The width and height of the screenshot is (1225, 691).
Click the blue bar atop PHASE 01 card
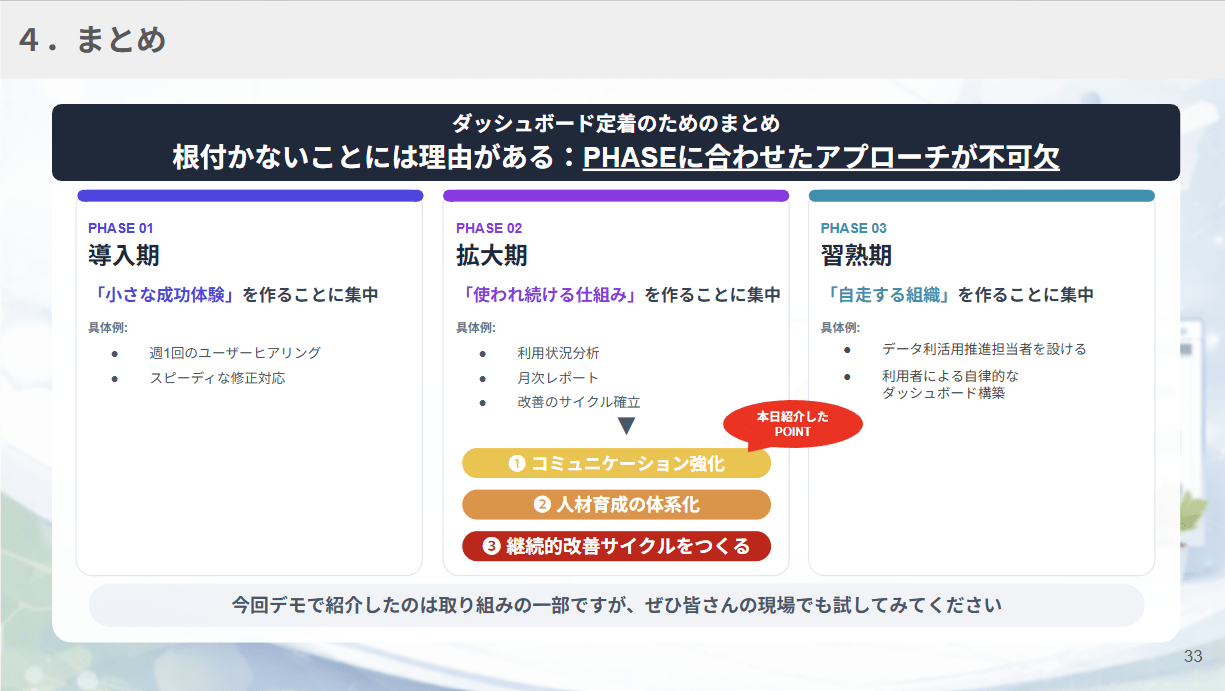point(250,196)
